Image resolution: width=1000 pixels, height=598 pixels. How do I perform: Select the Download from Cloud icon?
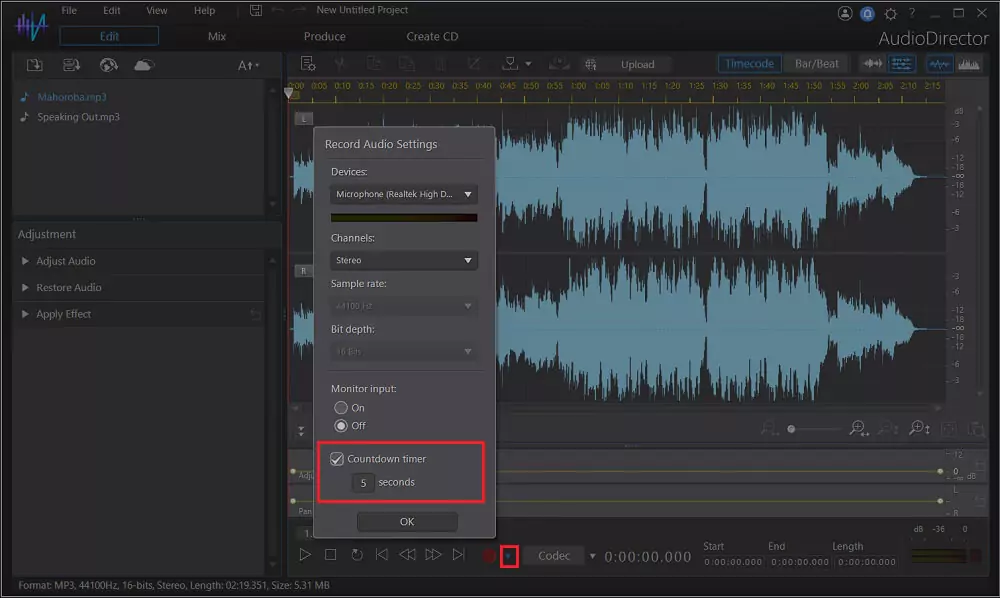click(144, 63)
